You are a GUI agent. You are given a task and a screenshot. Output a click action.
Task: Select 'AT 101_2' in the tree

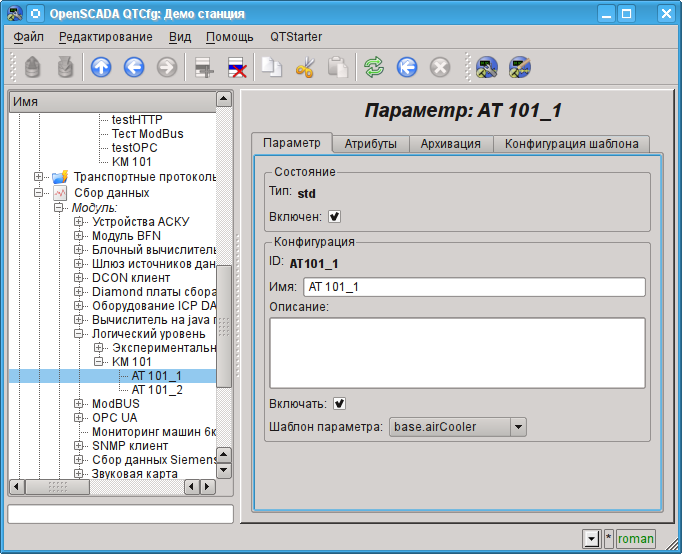(157, 390)
